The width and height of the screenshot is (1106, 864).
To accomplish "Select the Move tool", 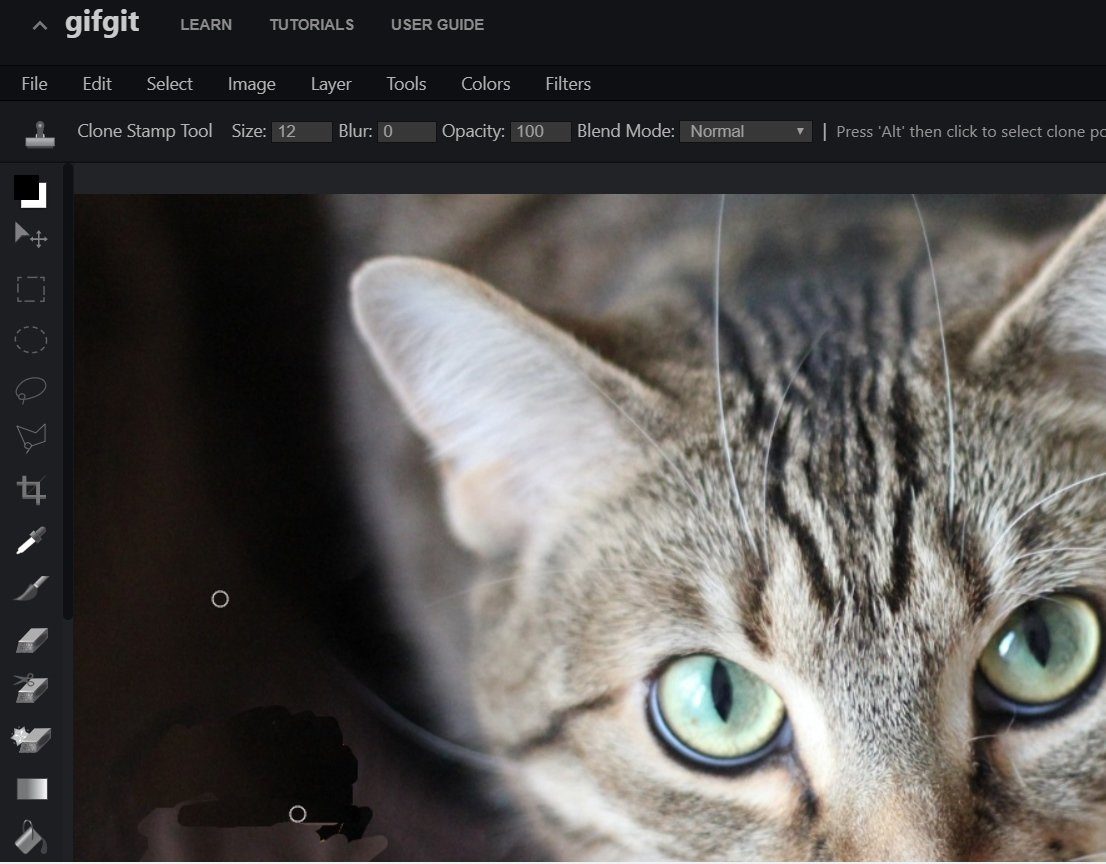I will coord(31,236).
